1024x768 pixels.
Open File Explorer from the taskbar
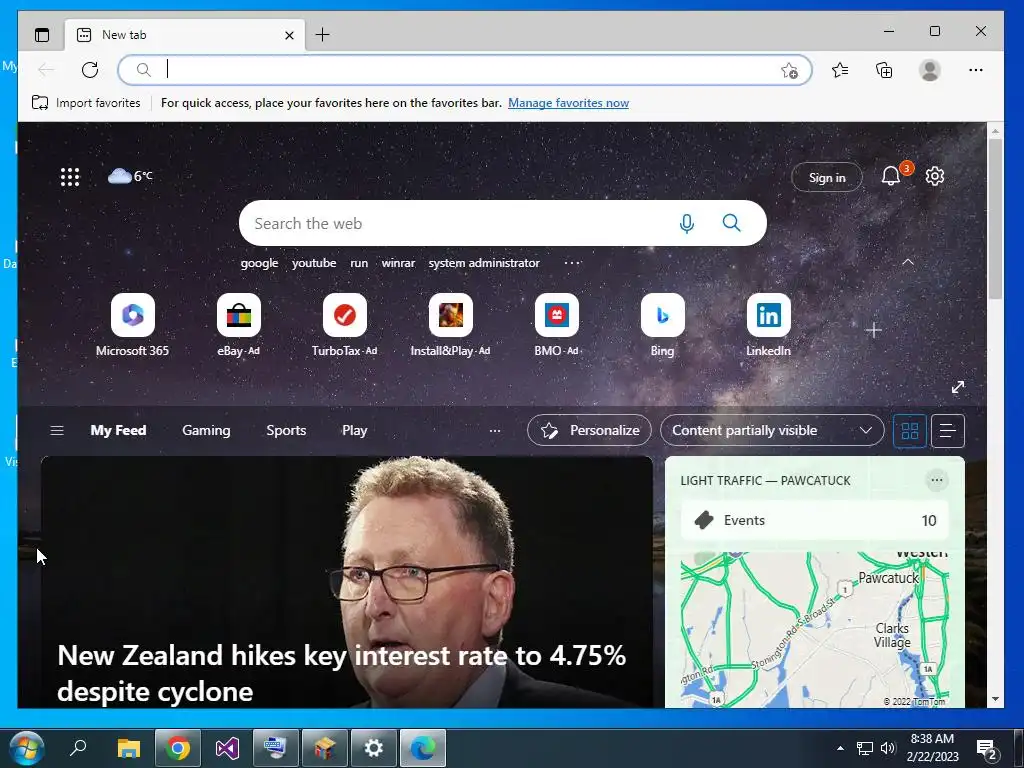point(129,748)
